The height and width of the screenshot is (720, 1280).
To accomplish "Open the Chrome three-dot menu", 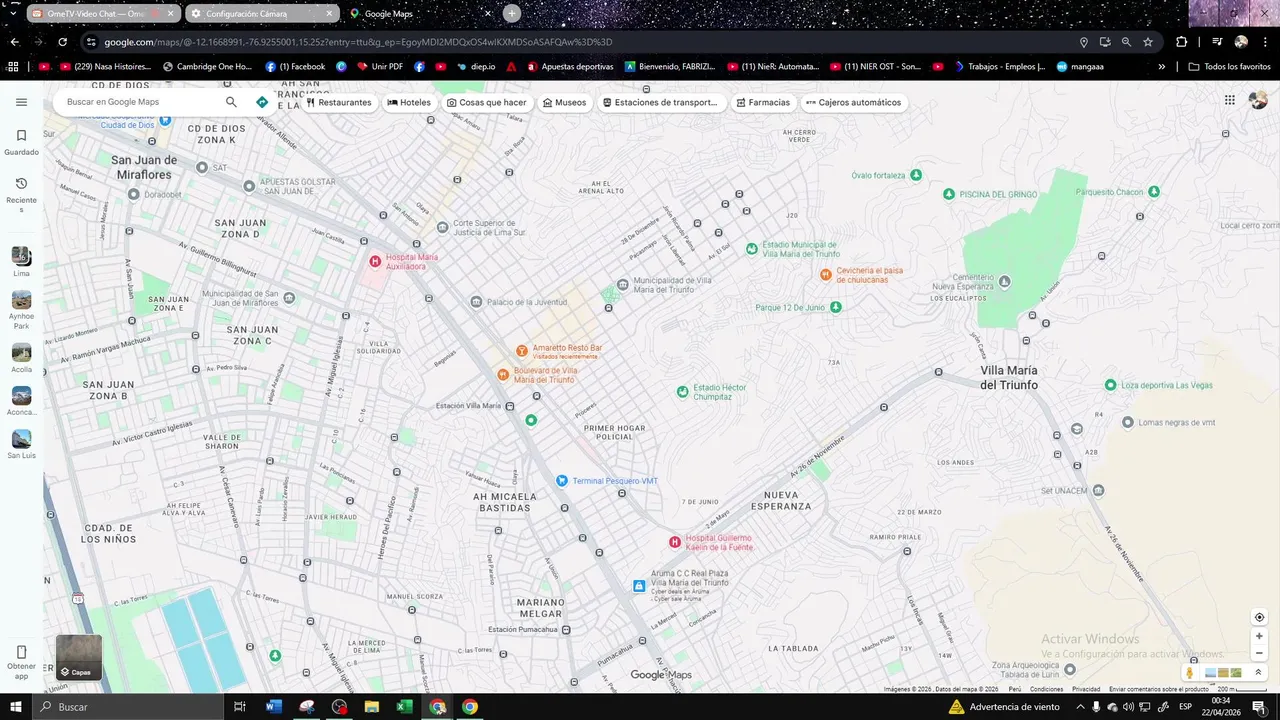I will pos(1265,42).
